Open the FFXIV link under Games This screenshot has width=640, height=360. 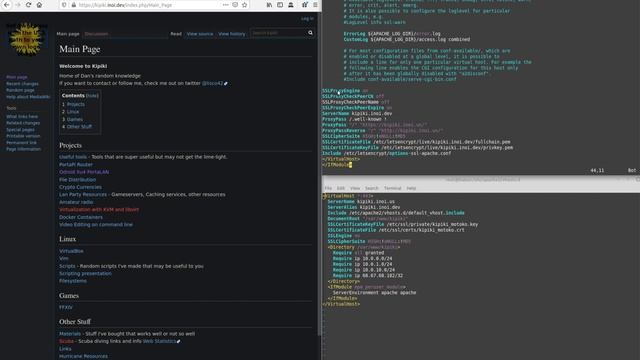coord(66,307)
